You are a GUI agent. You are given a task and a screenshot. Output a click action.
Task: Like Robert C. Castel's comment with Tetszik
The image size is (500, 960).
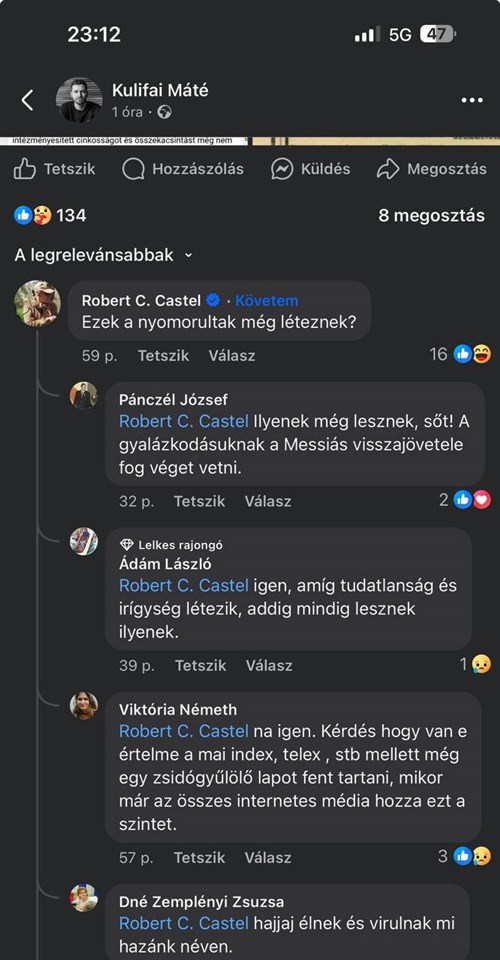163,356
